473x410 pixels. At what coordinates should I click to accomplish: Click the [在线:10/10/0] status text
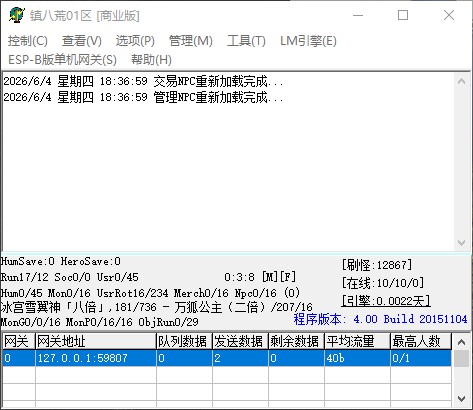point(383,283)
